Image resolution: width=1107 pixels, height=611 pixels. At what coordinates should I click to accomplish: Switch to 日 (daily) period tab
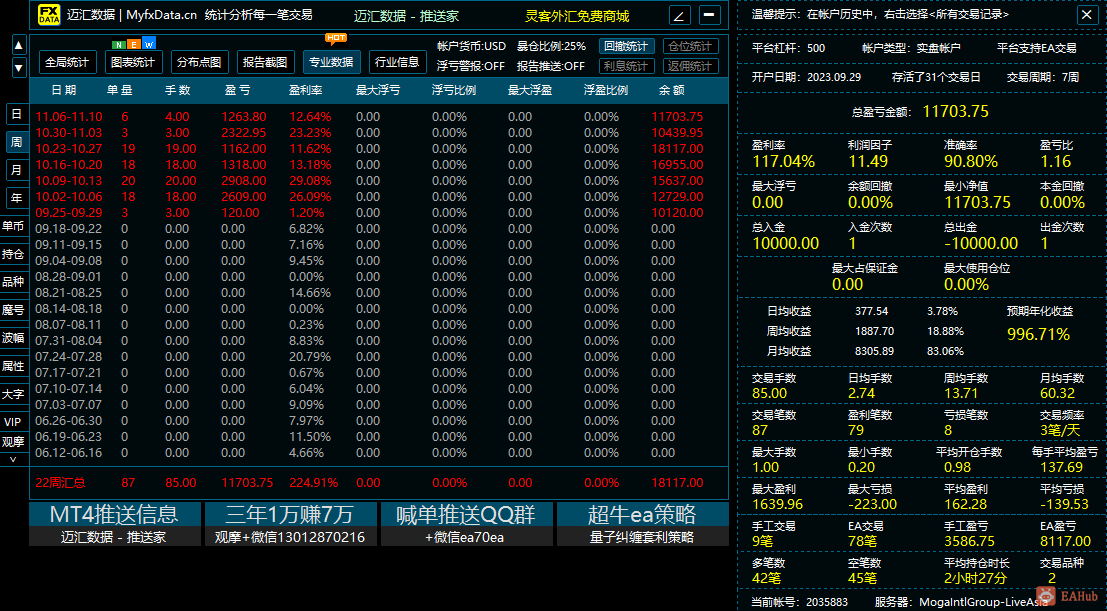[x=17, y=114]
